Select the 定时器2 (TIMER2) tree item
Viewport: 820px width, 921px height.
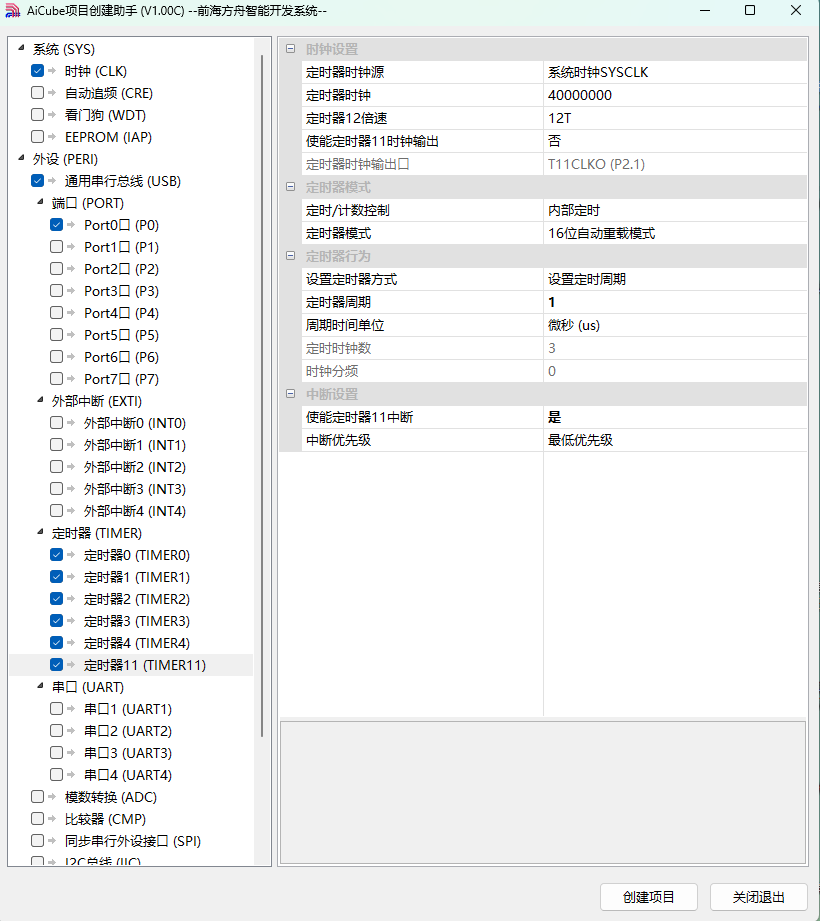[x=137, y=599]
